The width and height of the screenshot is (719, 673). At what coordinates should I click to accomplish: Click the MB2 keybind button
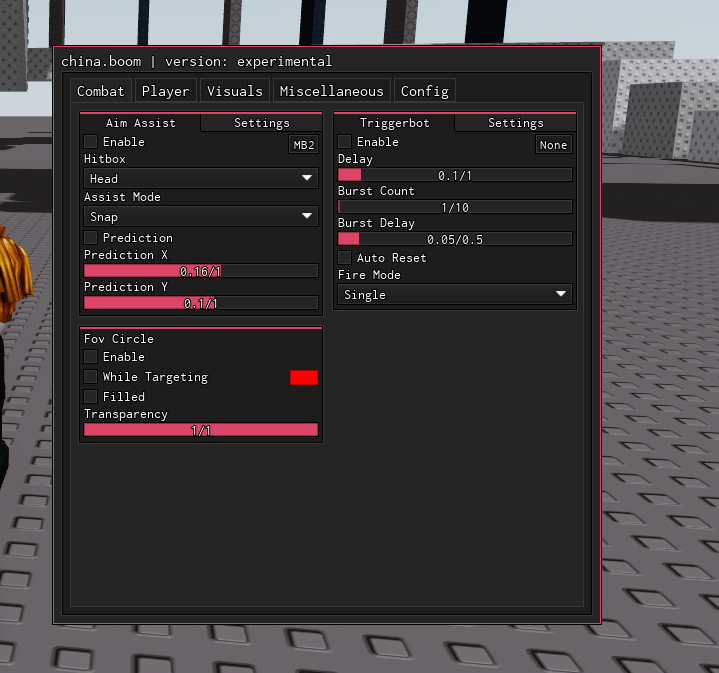click(x=304, y=145)
